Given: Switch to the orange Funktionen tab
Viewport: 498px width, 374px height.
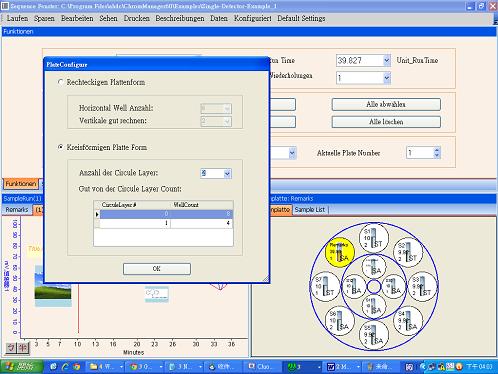Looking at the screenshot, I should (x=21, y=184).
